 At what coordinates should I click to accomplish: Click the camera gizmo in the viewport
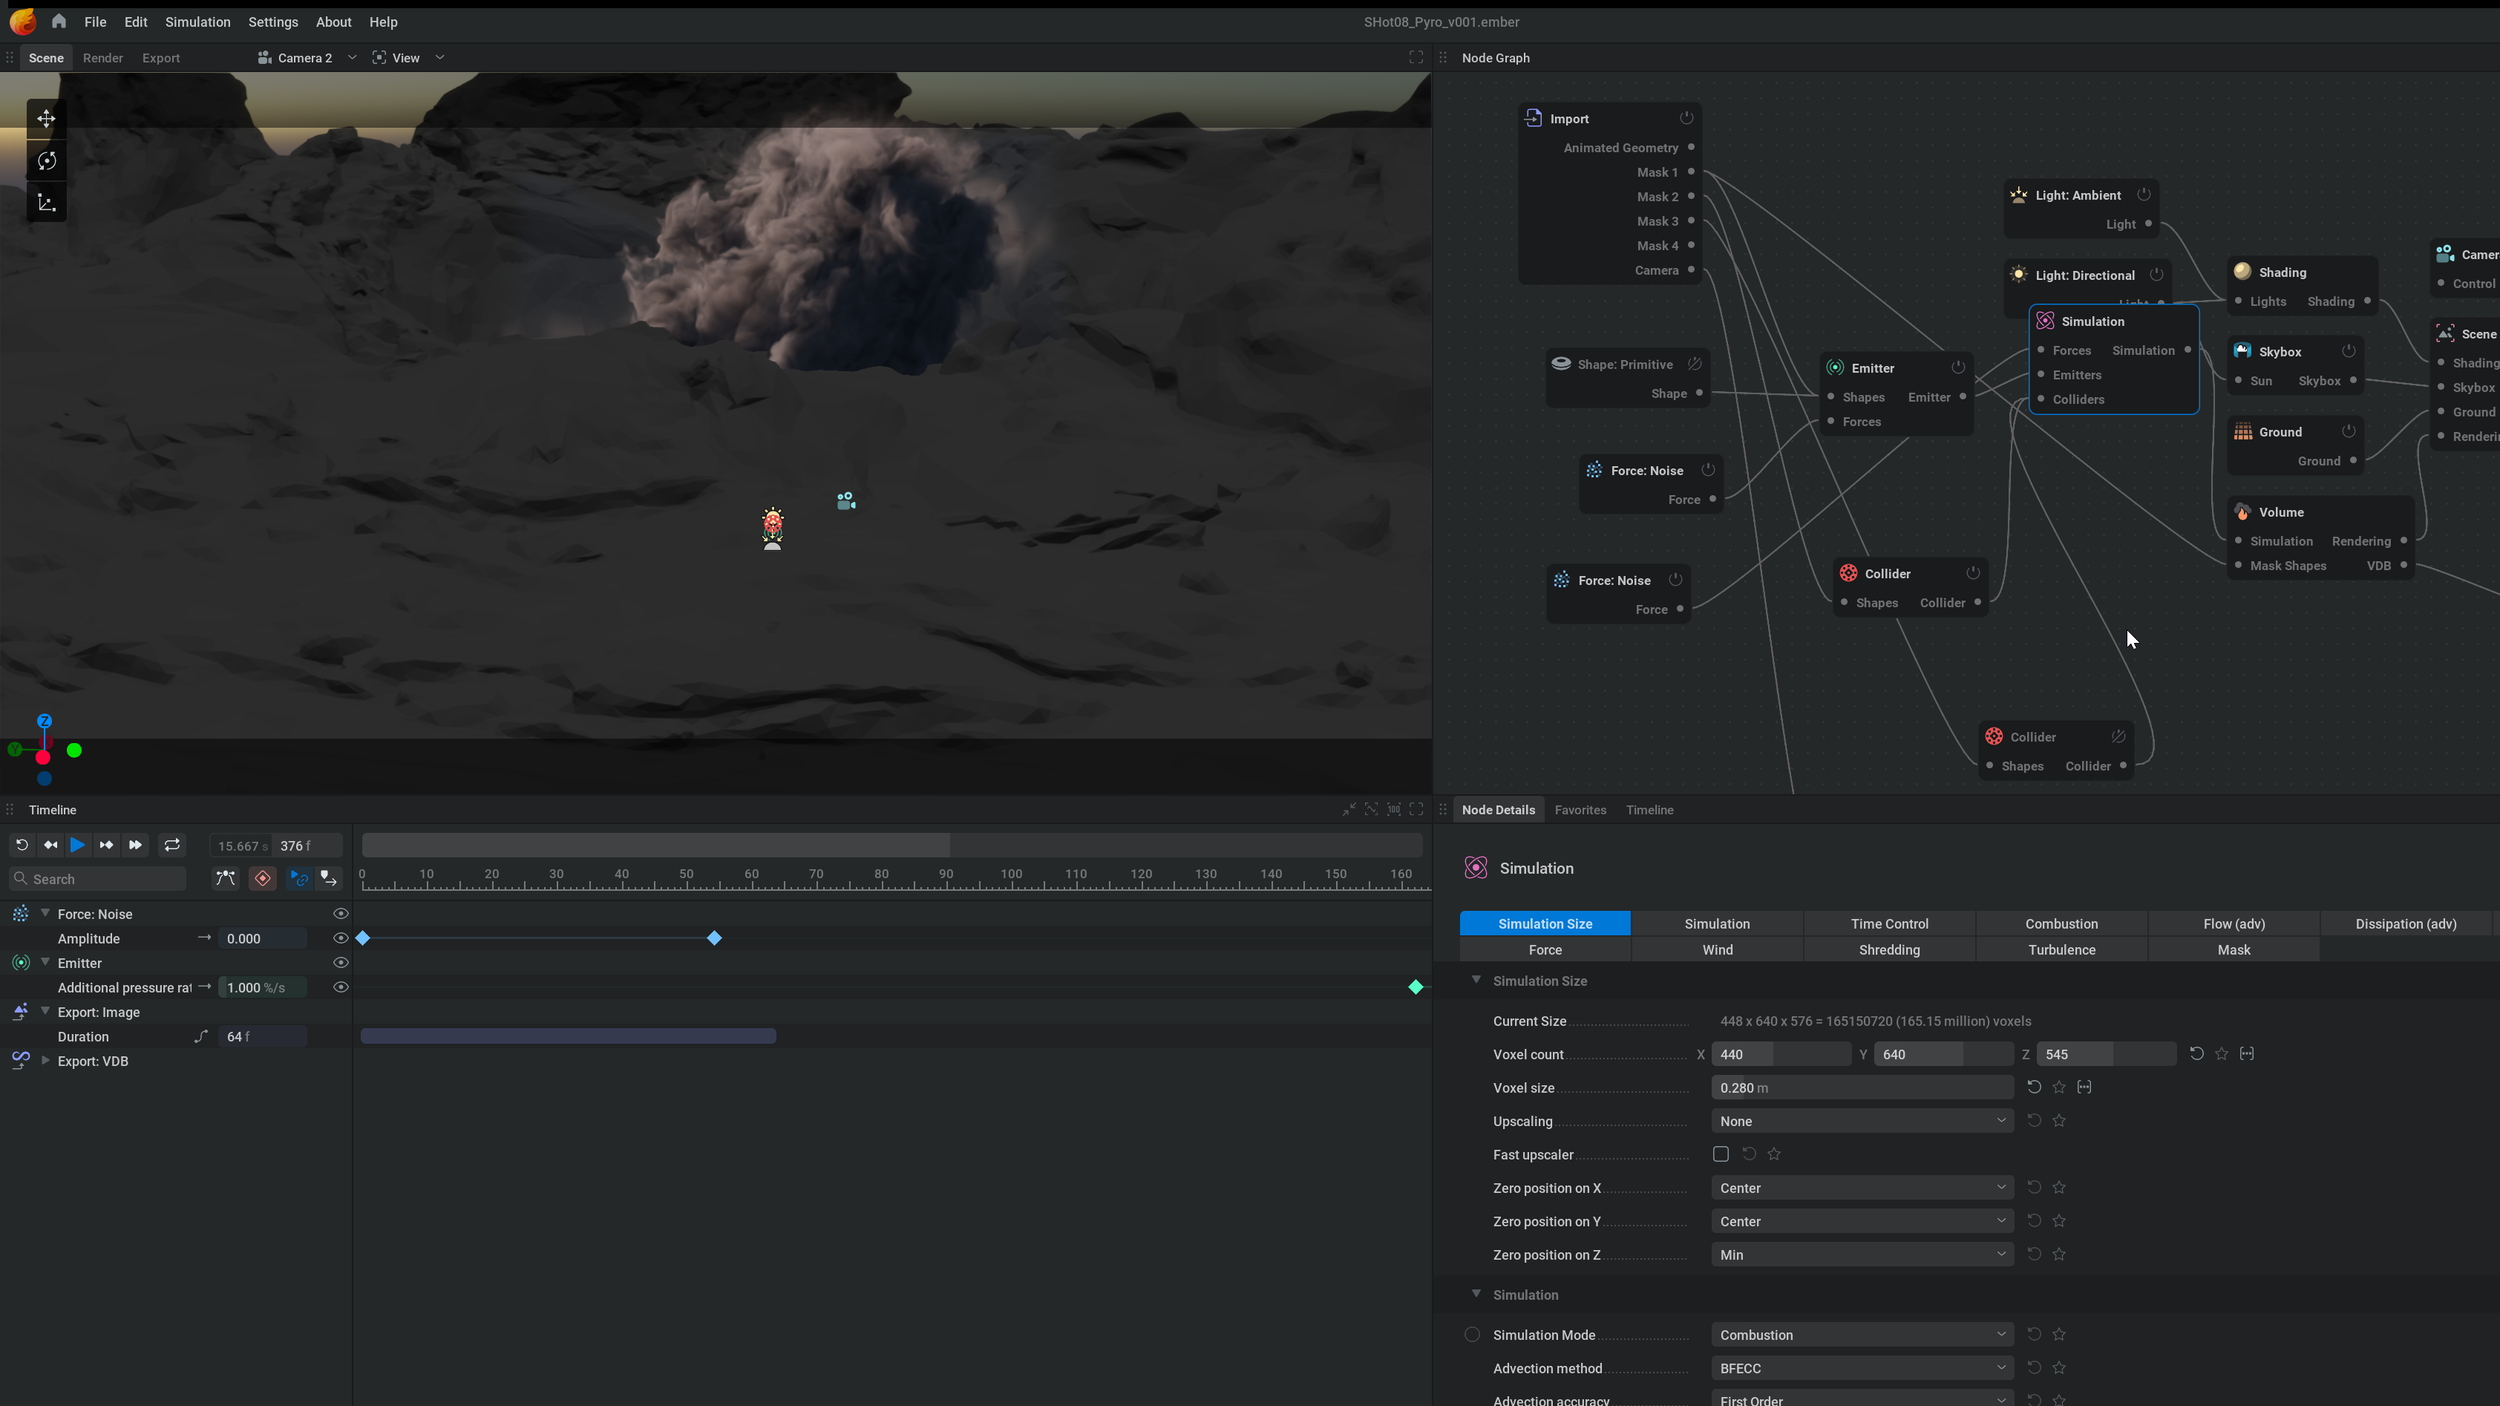[x=846, y=501]
